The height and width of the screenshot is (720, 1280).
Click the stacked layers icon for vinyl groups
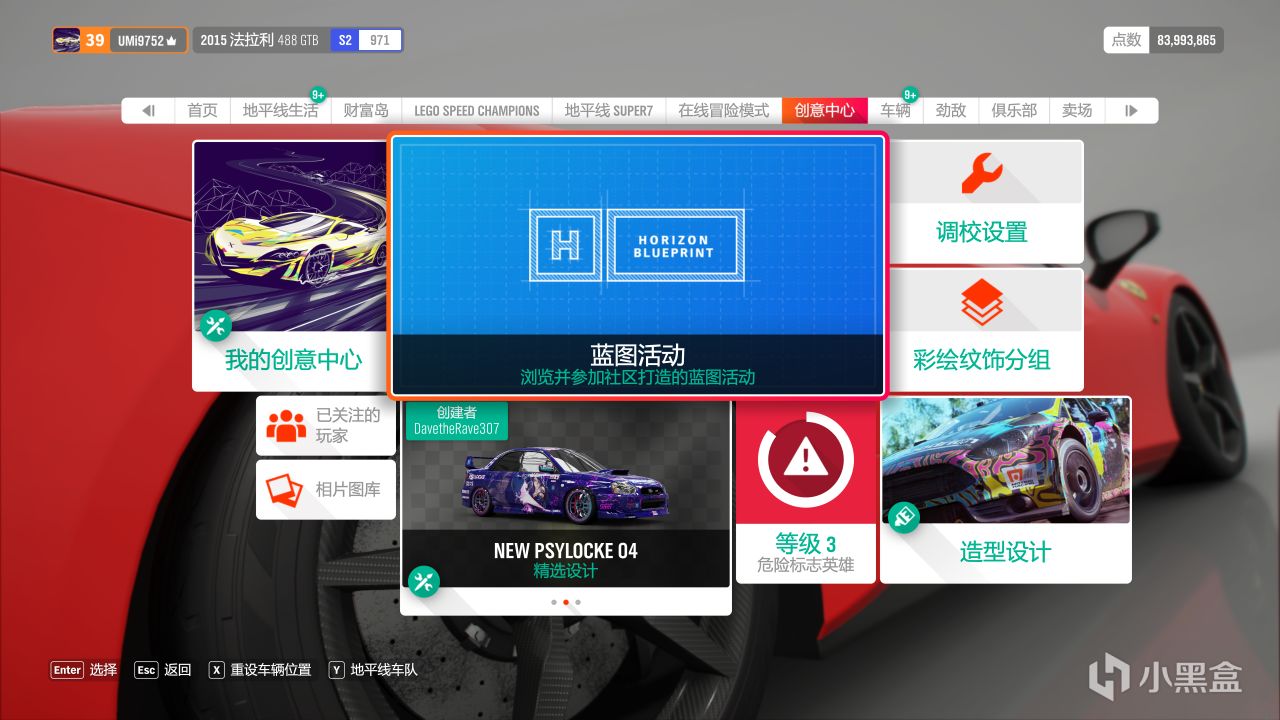click(x=981, y=302)
